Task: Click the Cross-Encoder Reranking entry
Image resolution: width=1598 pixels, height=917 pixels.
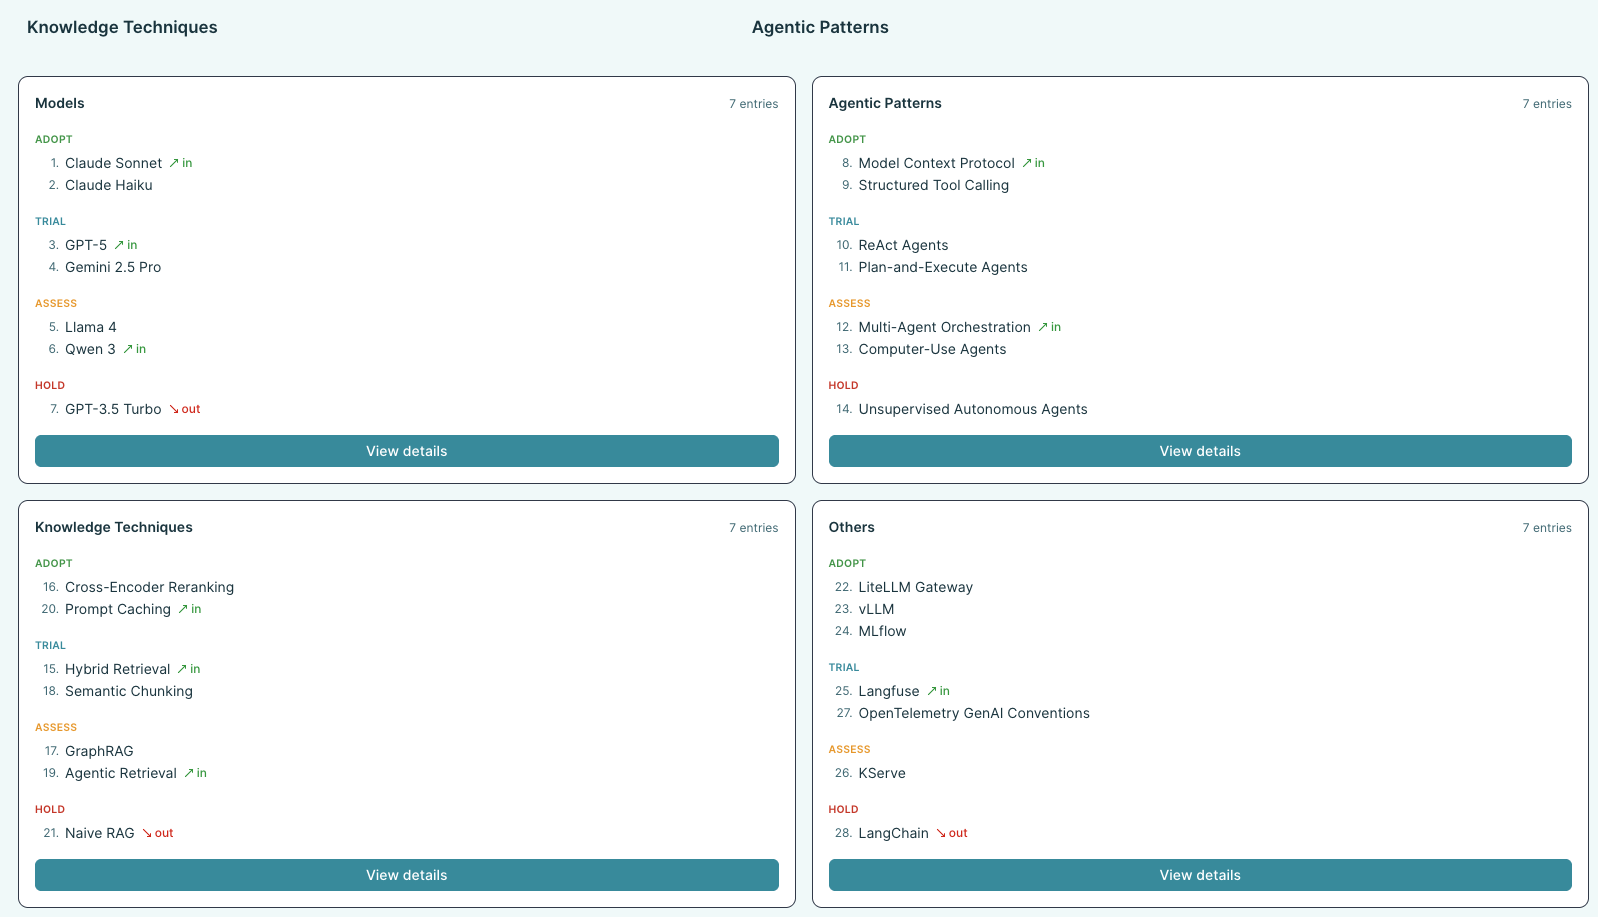Action: click(150, 587)
